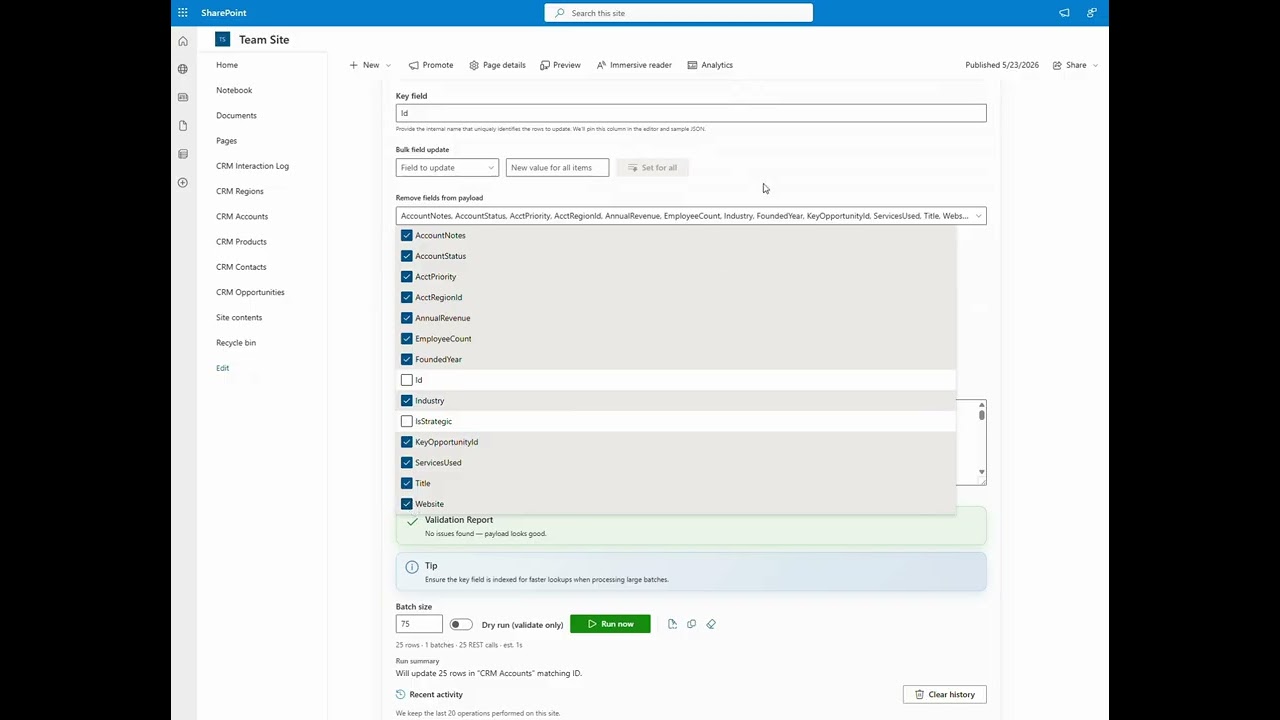The image size is (1280, 720).
Task: Open the My lists database icon
Action: click(182, 154)
